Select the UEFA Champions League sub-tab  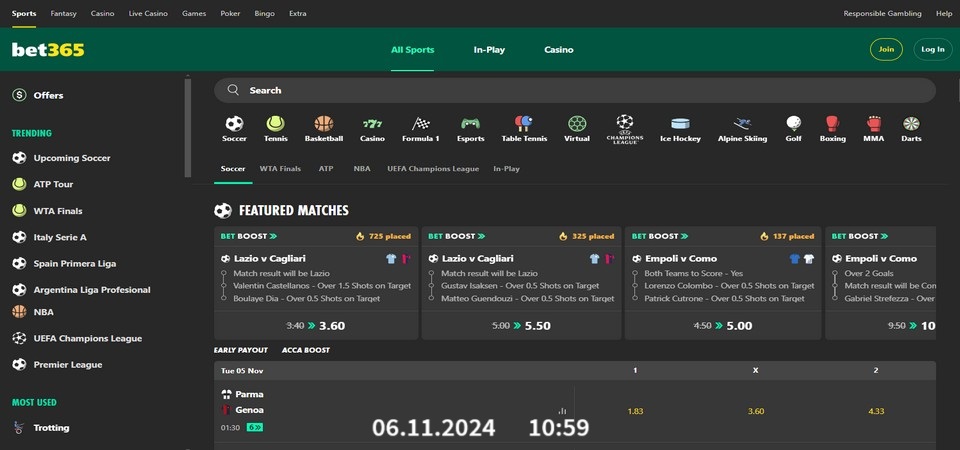433,168
